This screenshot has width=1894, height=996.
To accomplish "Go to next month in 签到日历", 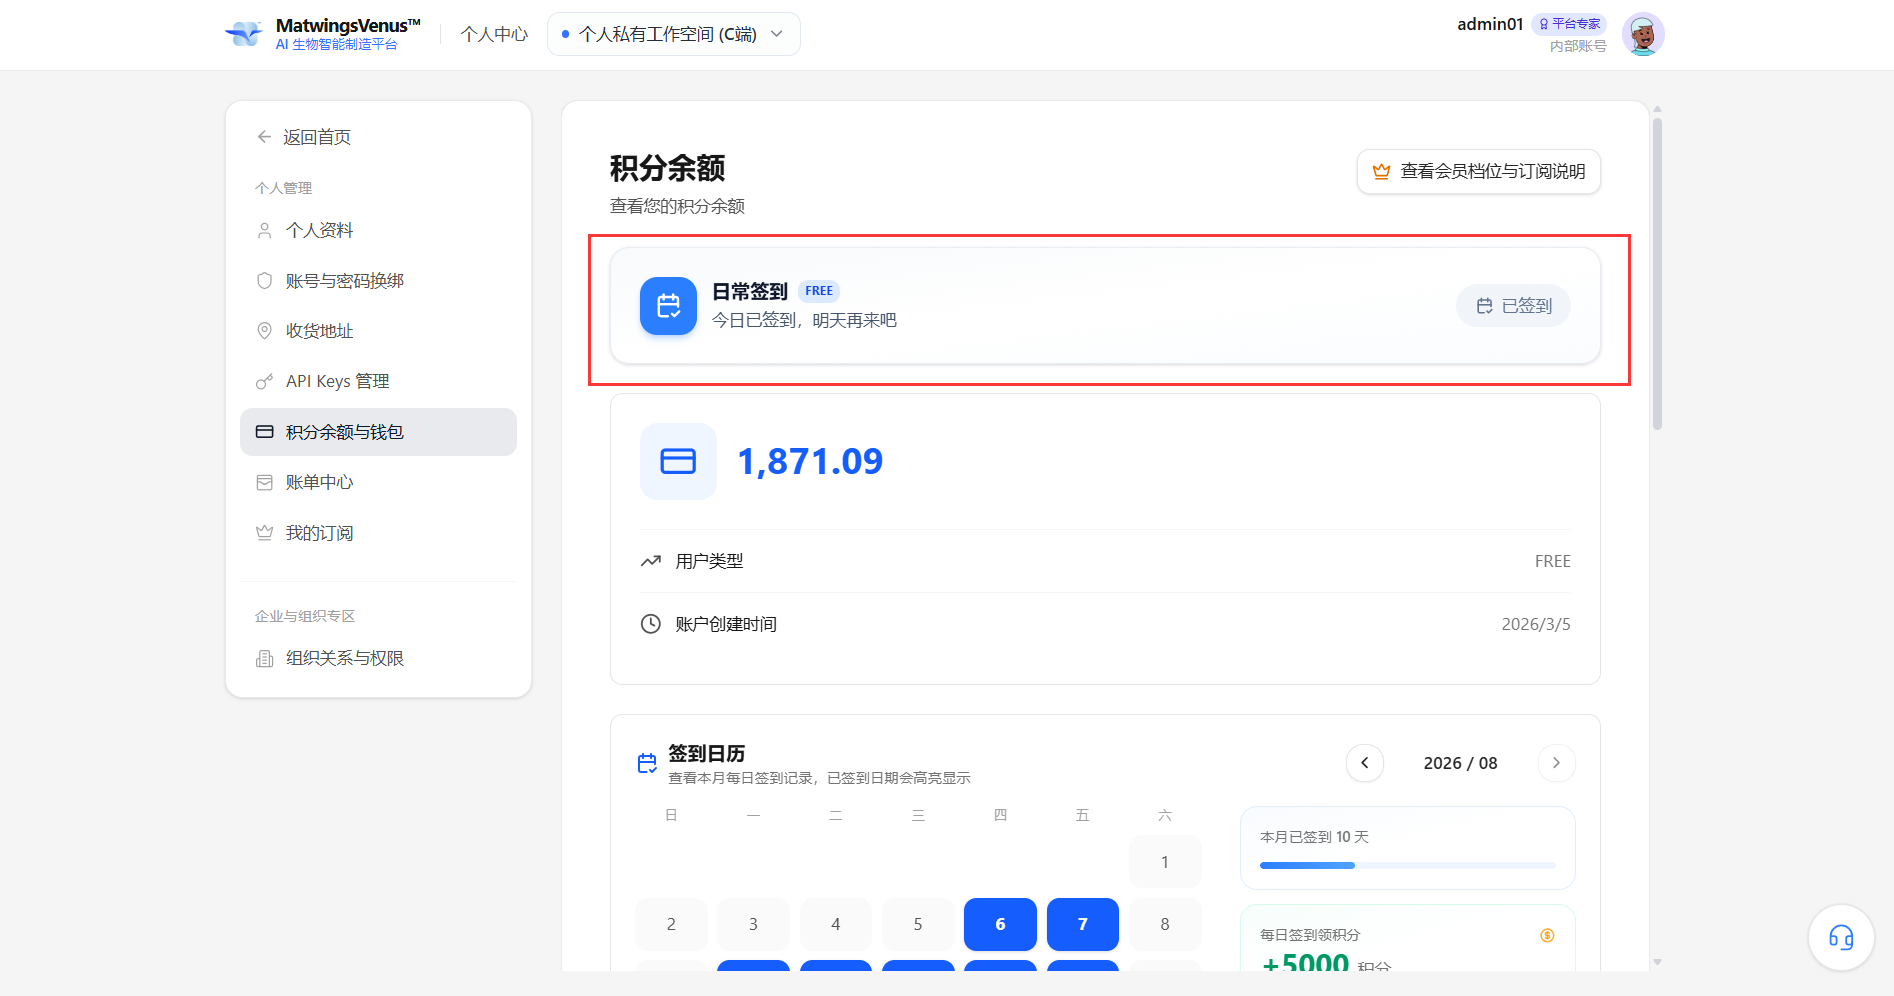I will (x=1556, y=763).
